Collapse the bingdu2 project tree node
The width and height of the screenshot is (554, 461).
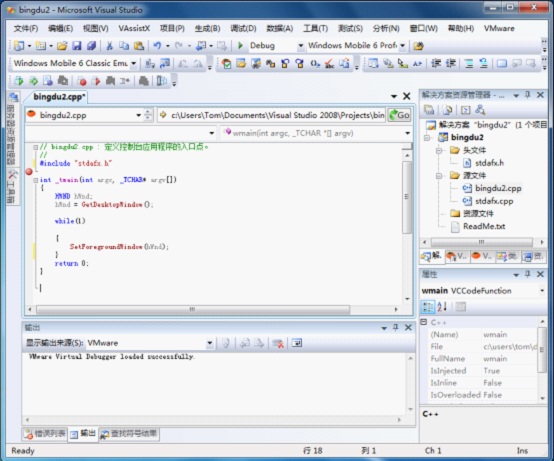click(427, 137)
